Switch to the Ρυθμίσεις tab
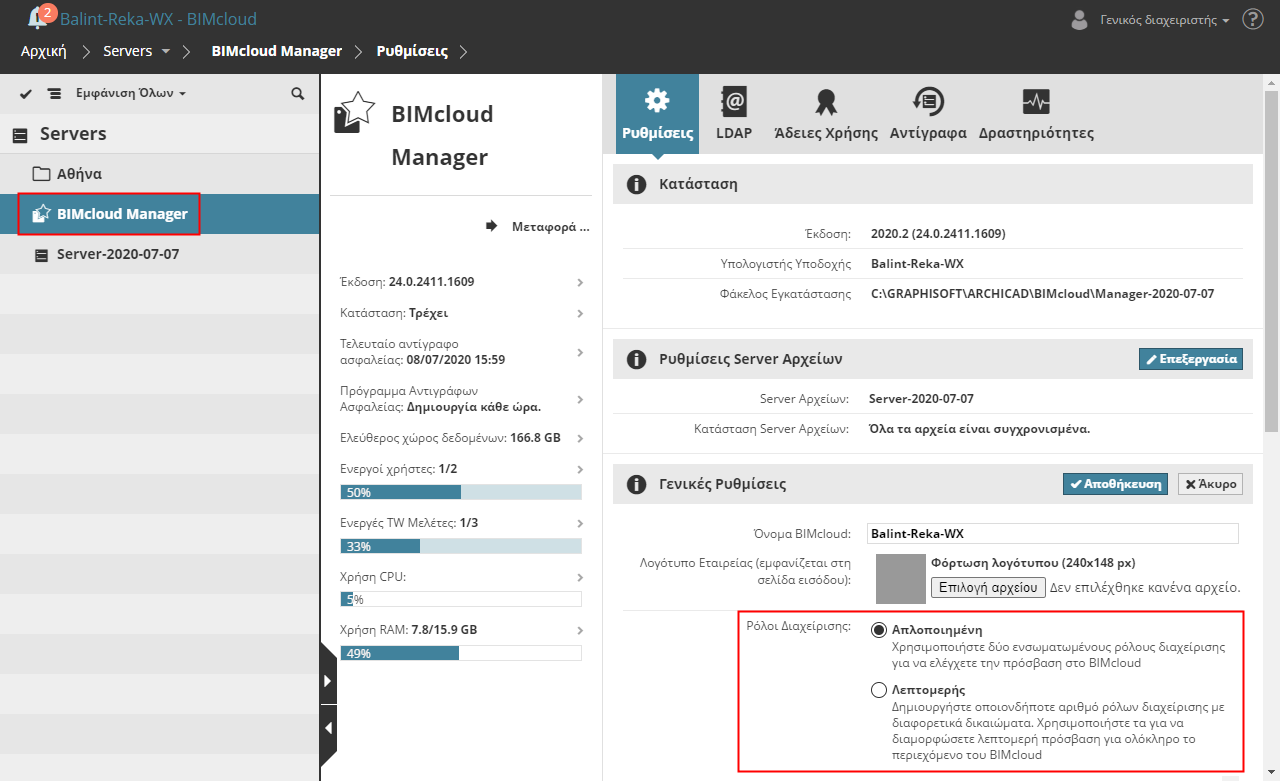 click(657, 114)
